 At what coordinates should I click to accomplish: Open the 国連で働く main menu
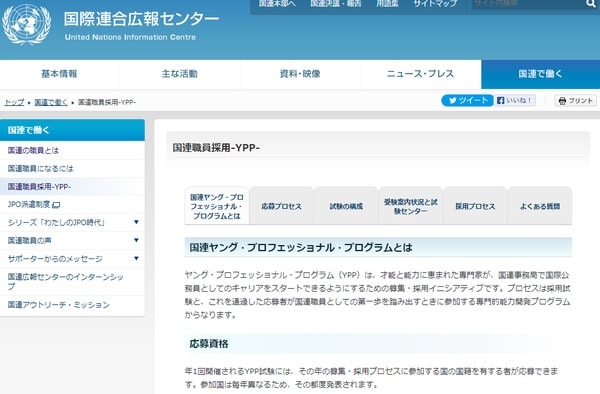click(x=540, y=74)
